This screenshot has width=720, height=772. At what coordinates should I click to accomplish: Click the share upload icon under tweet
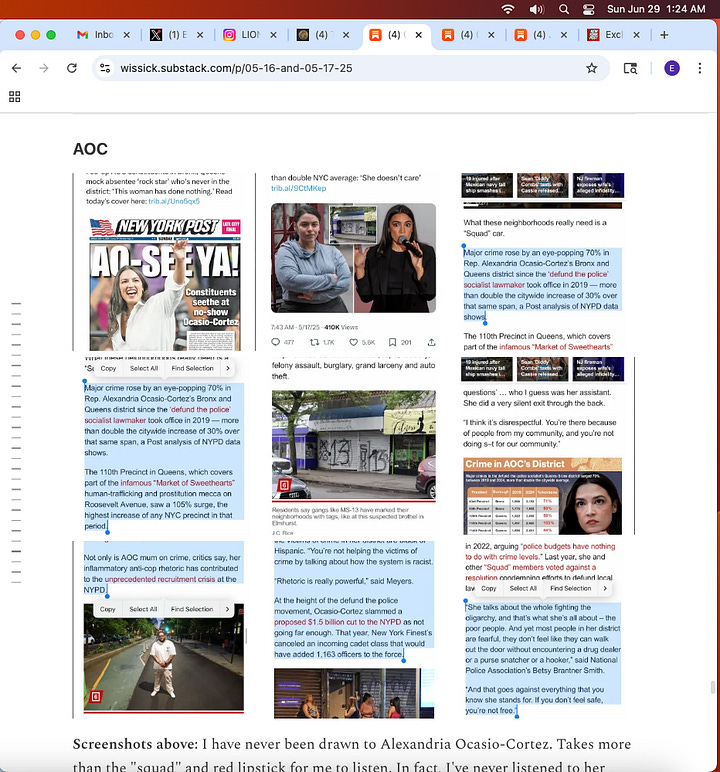[431, 342]
